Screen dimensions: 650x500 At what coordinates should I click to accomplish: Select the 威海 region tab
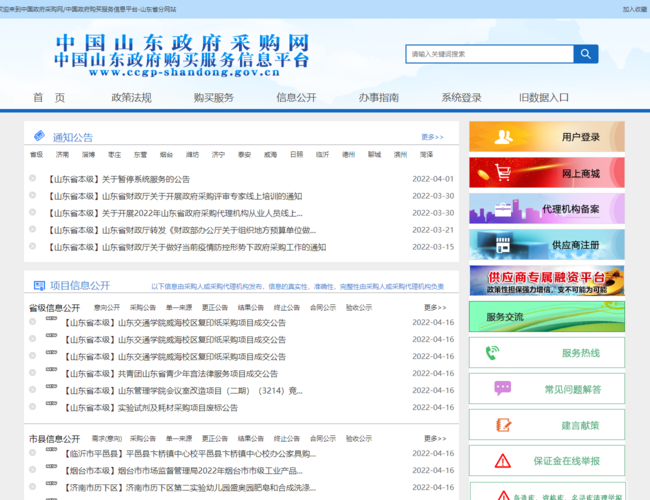(x=270, y=154)
